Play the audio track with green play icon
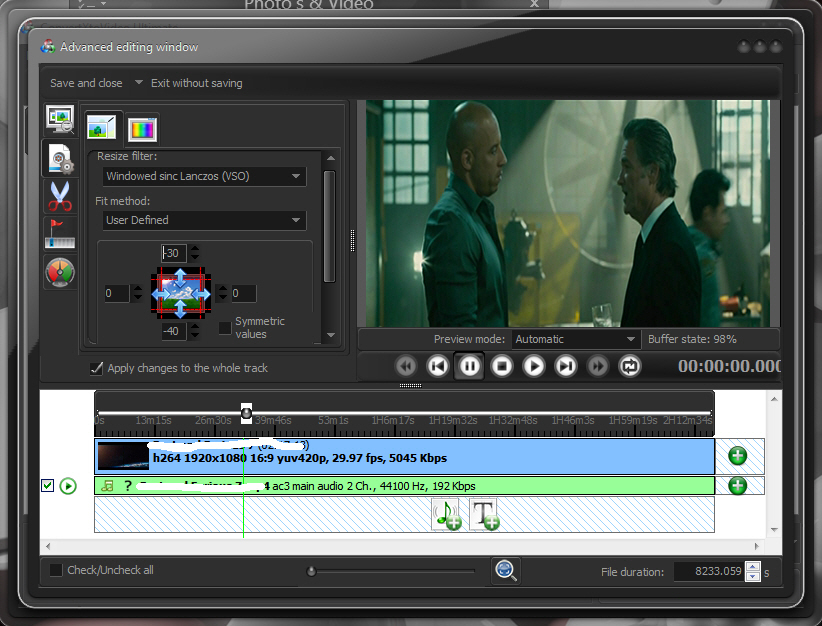Image resolution: width=822 pixels, height=626 pixels. [68, 486]
